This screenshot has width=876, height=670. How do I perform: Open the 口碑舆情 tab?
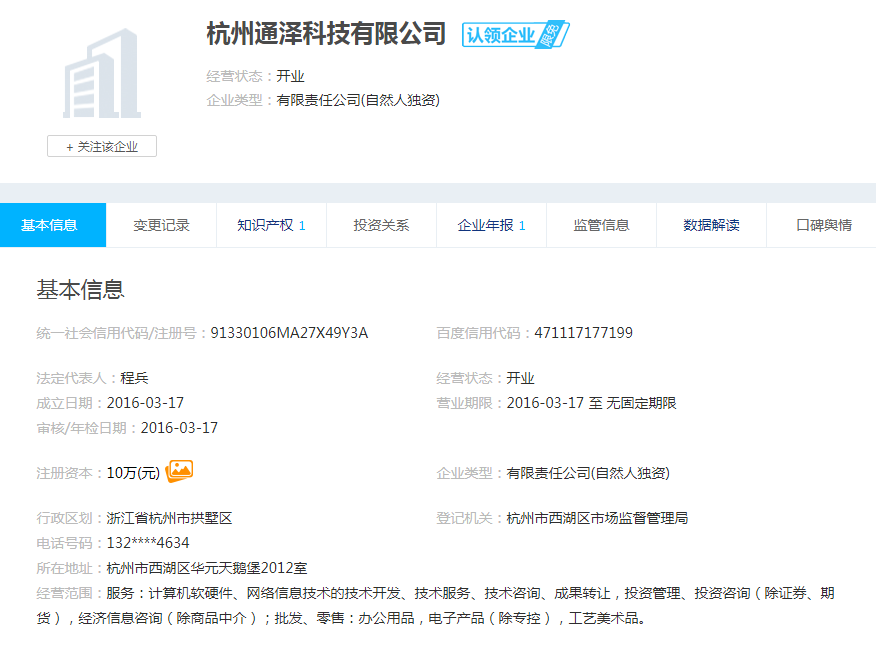tap(823, 225)
